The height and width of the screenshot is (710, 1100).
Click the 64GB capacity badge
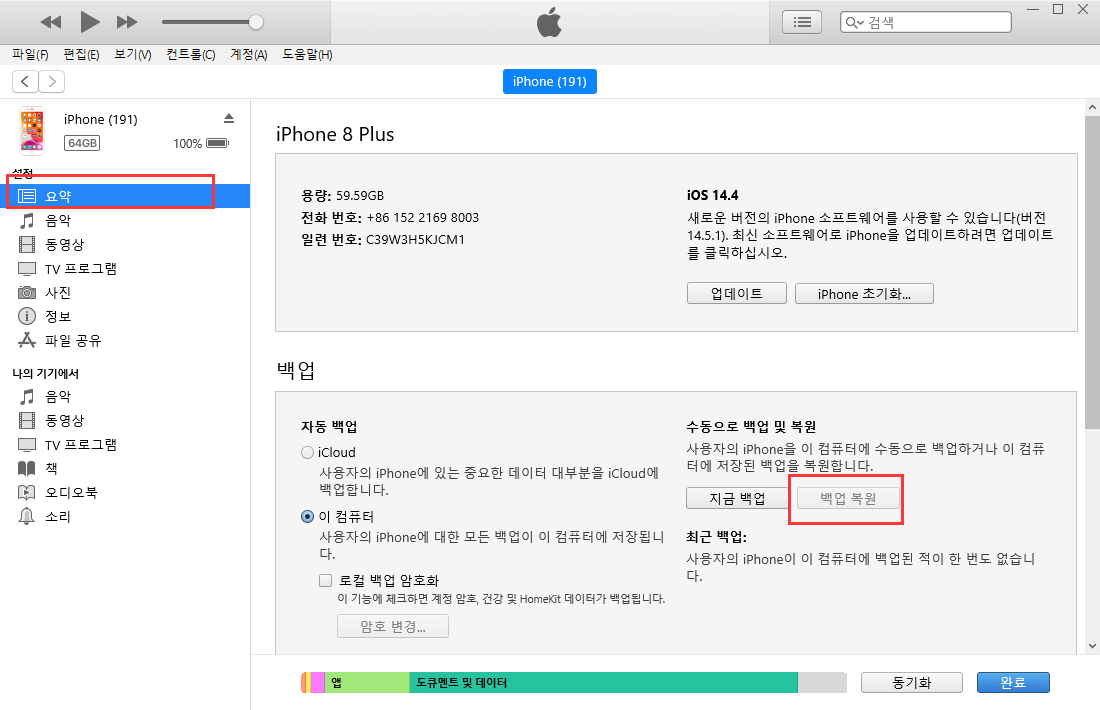(82, 143)
